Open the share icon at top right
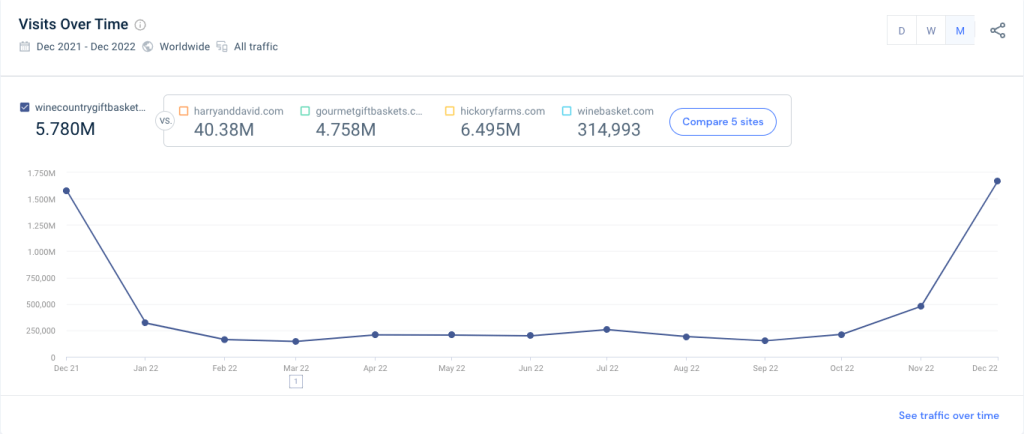The image size is (1024, 434). (997, 30)
